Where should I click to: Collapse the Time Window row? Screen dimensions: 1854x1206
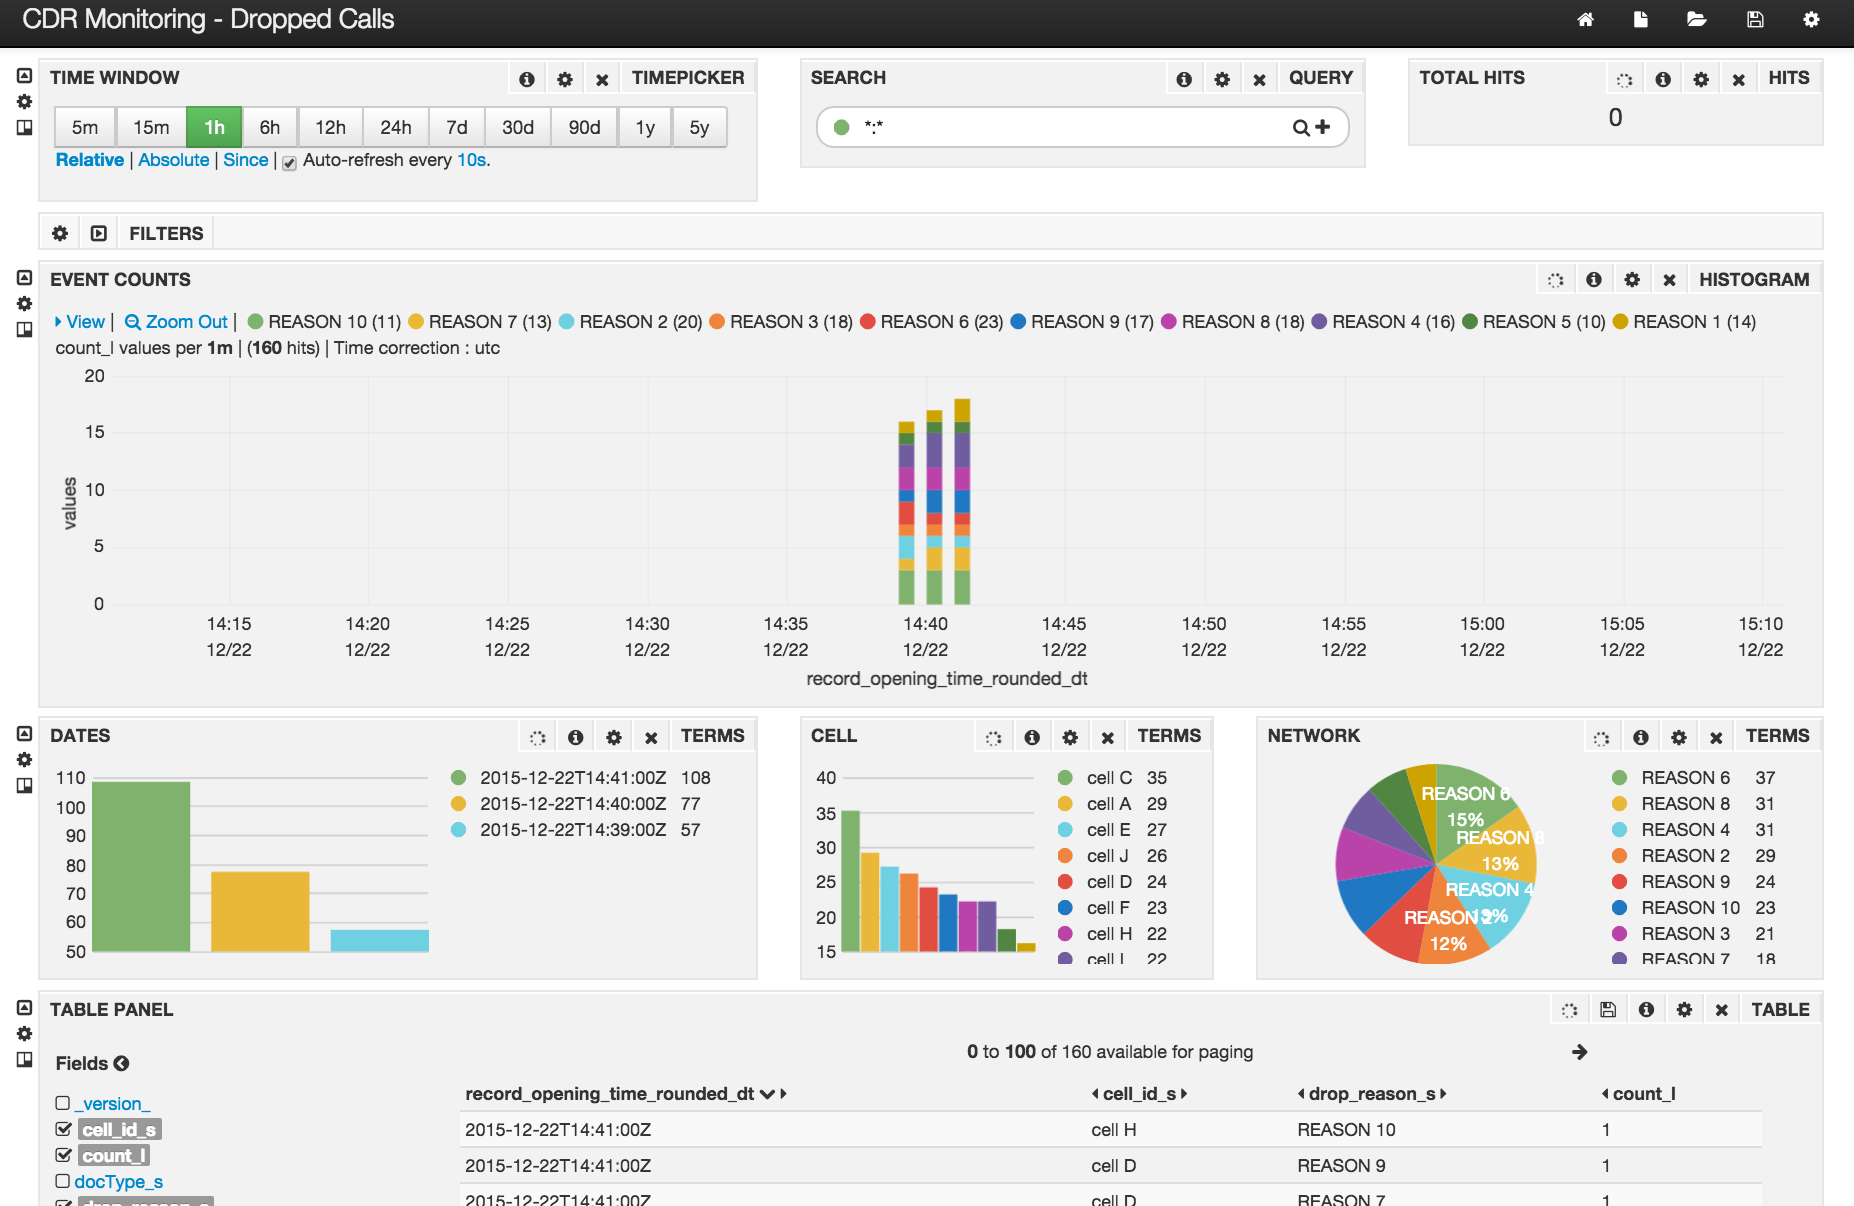click(23, 73)
